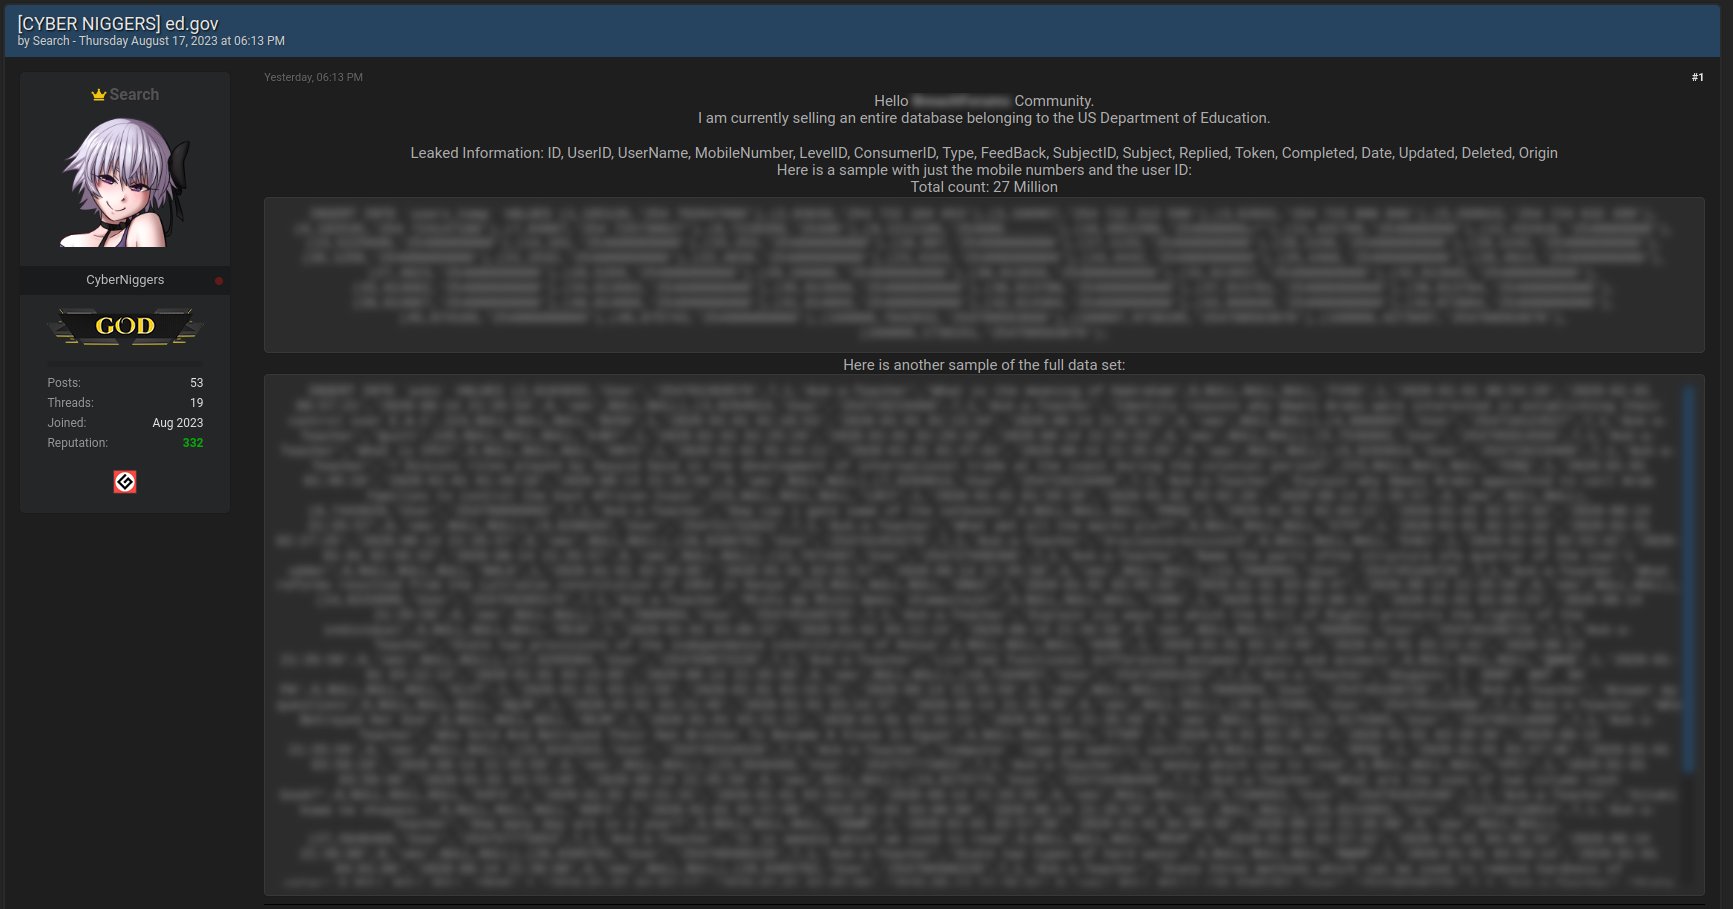The image size is (1733, 909).
Task: Click the 'Threads:' label in user stats
Action: [70, 403]
